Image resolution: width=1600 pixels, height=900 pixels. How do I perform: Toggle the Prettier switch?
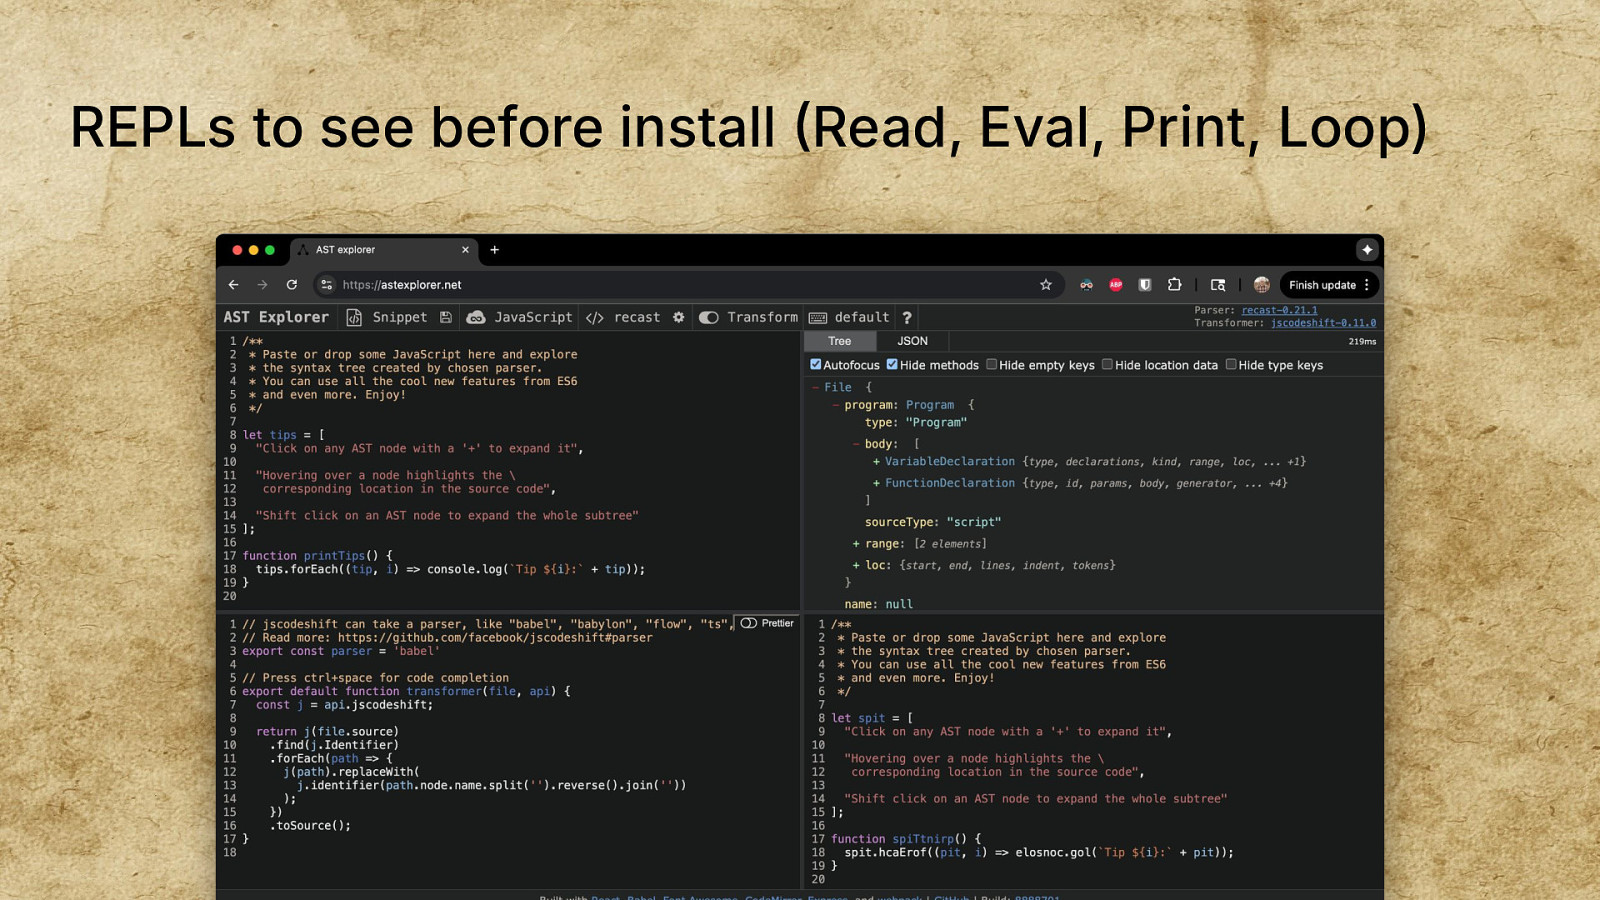tap(749, 623)
